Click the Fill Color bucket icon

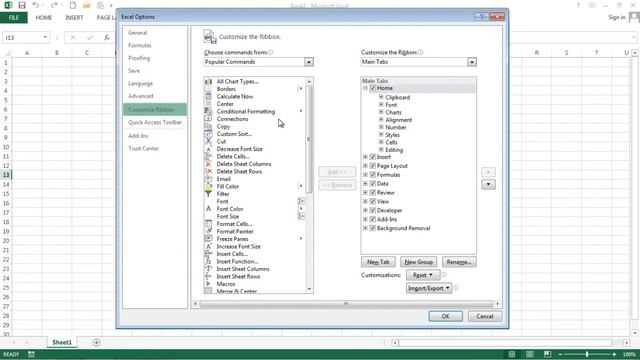pos(208,186)
